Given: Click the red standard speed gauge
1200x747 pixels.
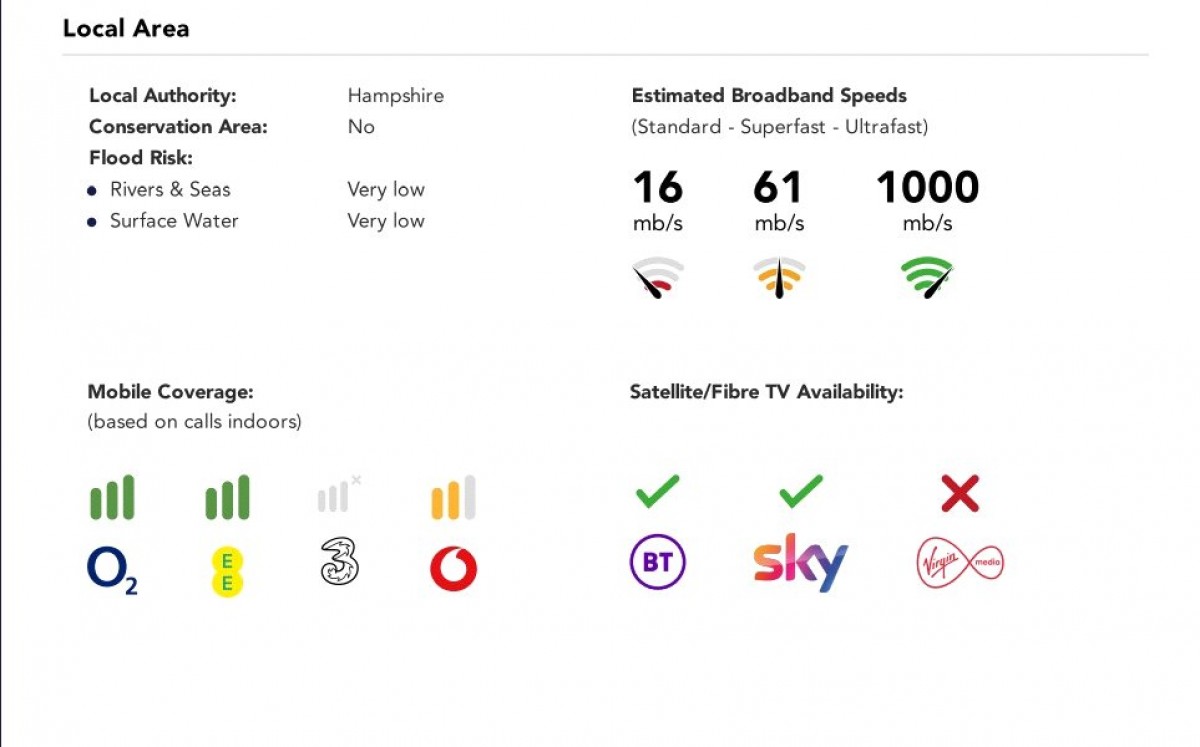Looking at the screenshot, I should click(658, 277).
